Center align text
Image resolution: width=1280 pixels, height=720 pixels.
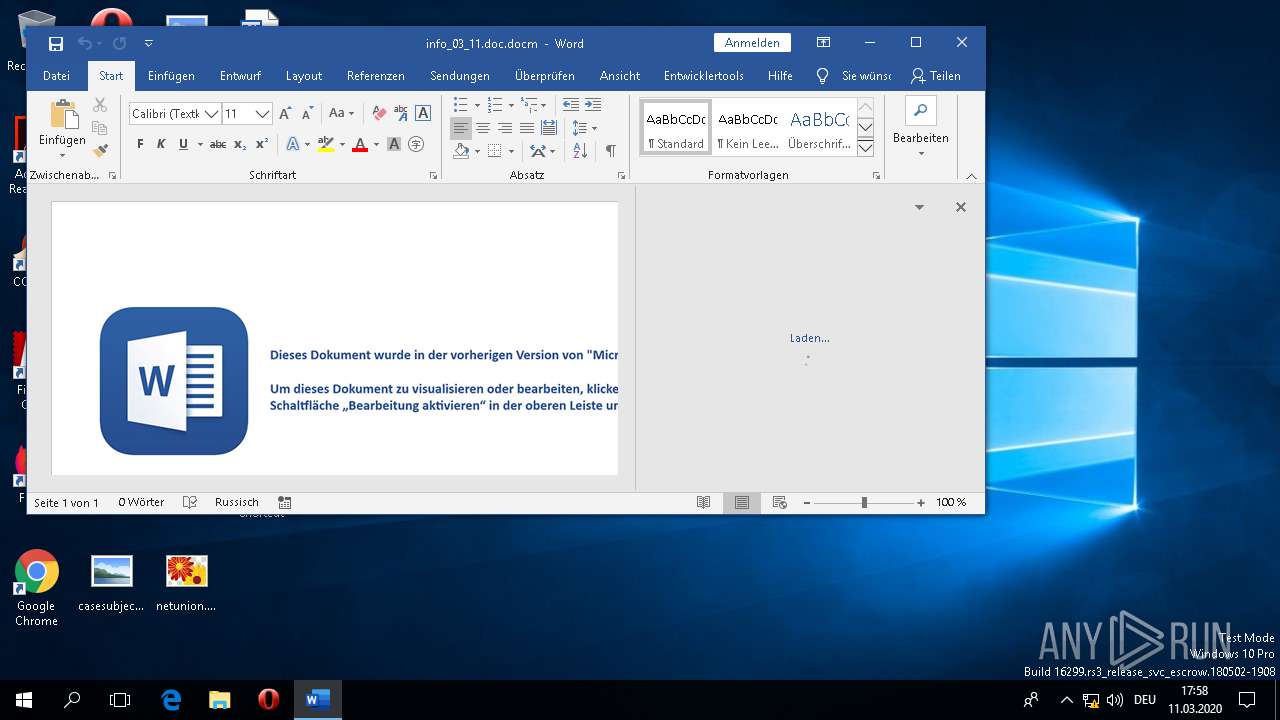click(x=483, y=128)
